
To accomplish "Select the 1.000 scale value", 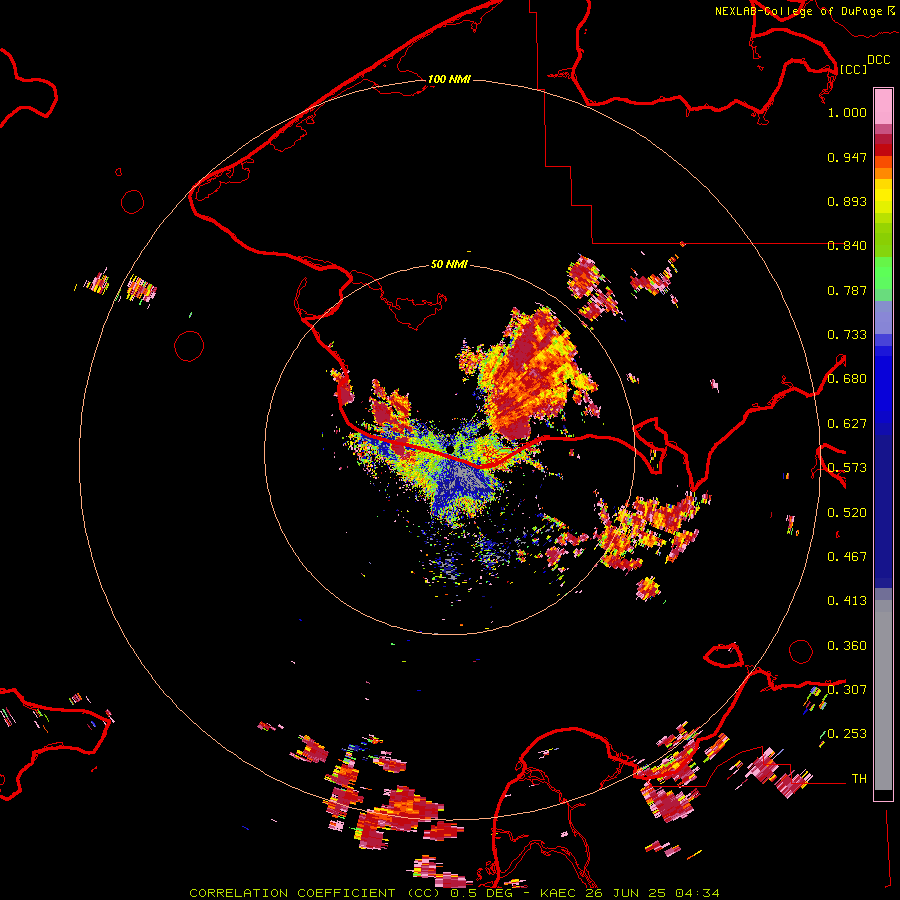I will 847,112.
